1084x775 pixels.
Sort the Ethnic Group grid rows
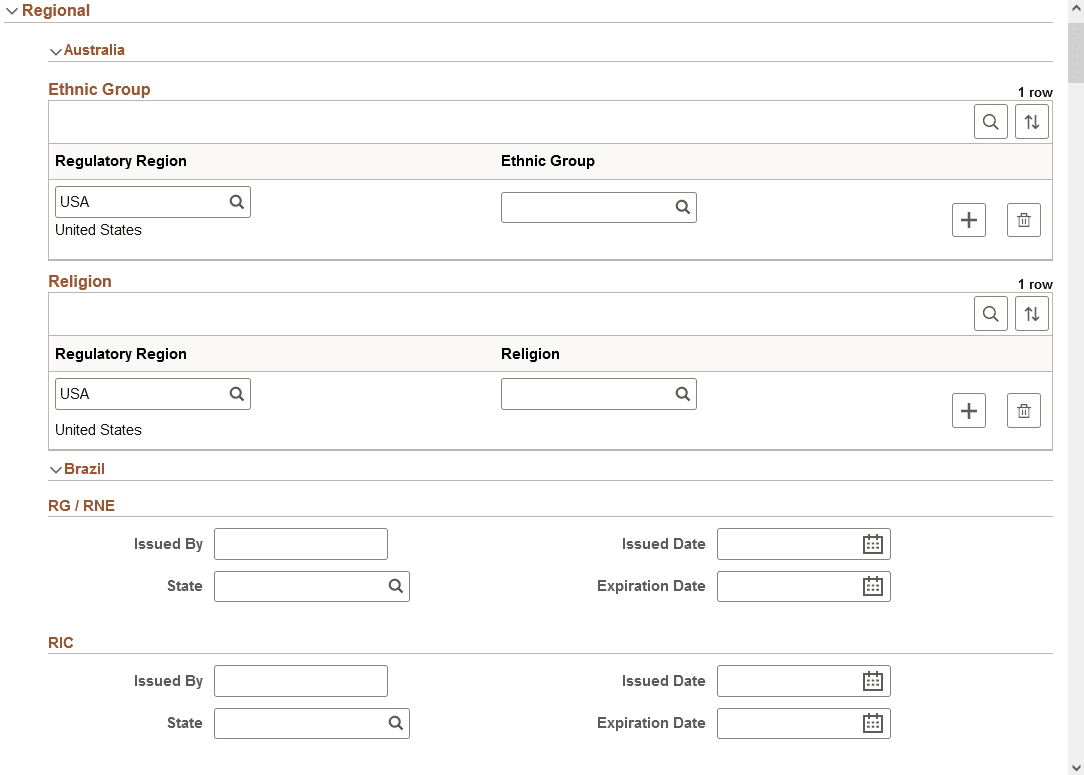tap(1031, 121)
